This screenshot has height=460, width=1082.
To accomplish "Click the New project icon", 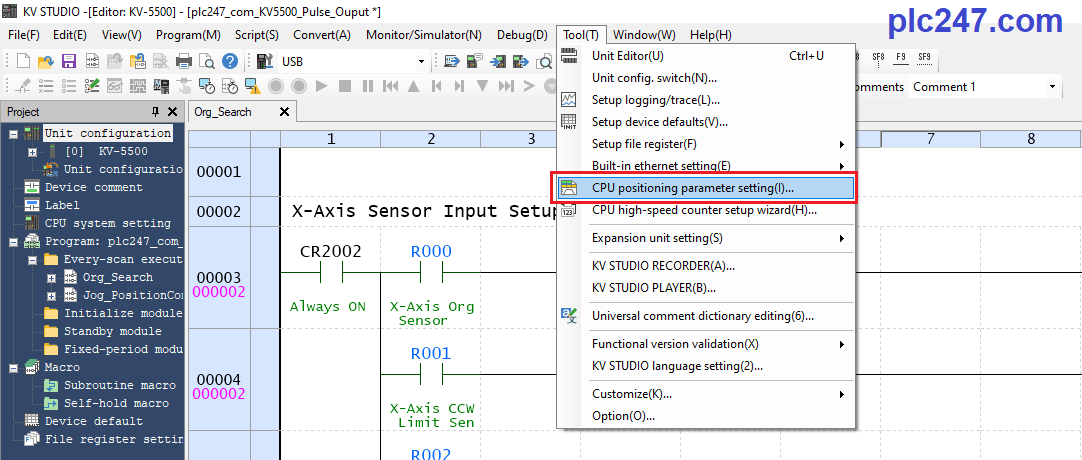I will (23, 61).
